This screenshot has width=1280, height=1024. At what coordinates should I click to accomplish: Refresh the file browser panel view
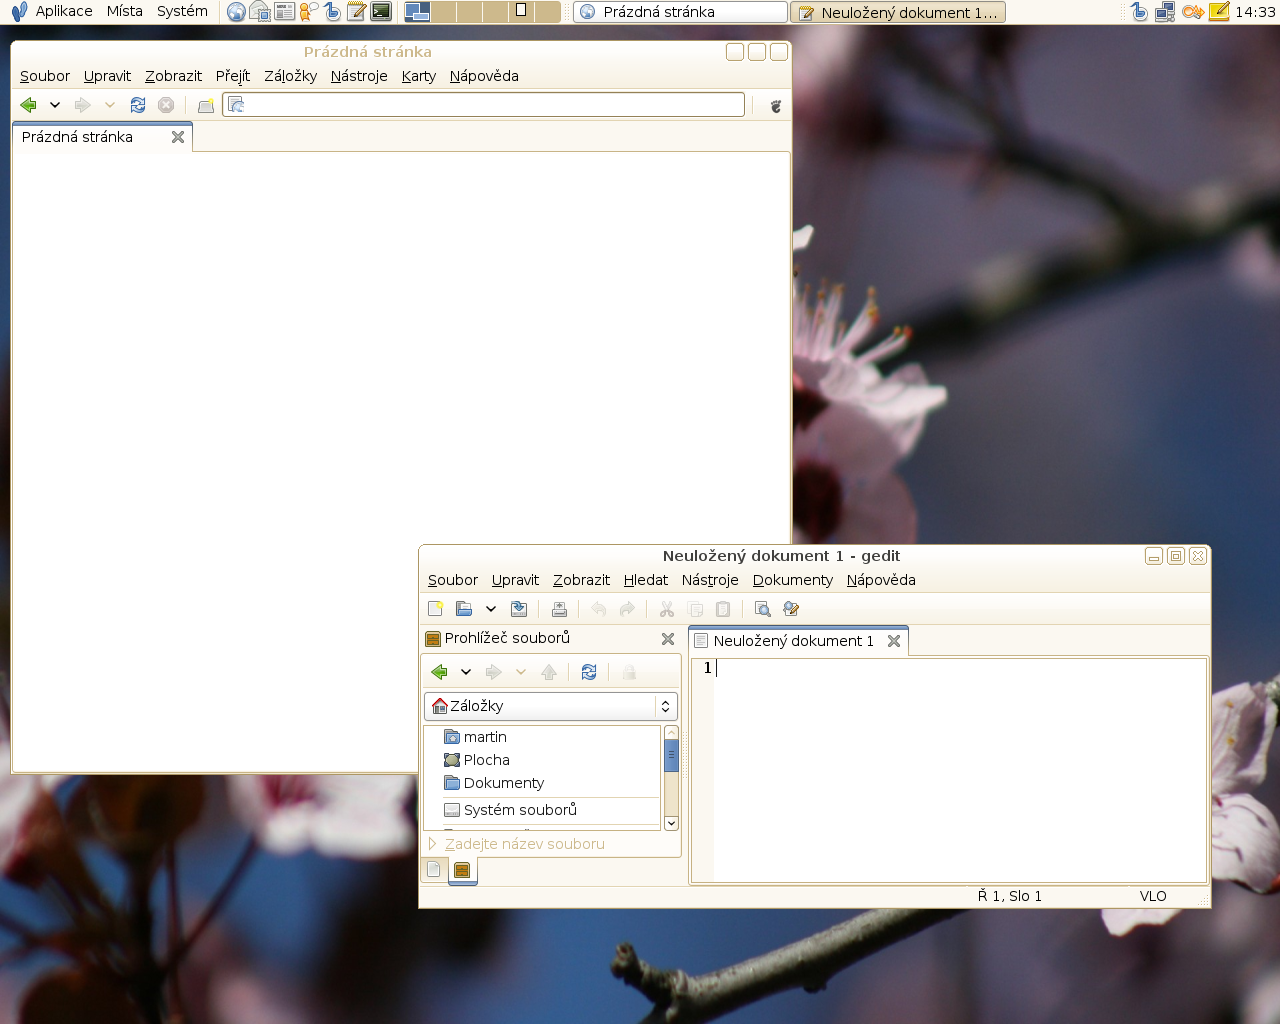(589, 672)
